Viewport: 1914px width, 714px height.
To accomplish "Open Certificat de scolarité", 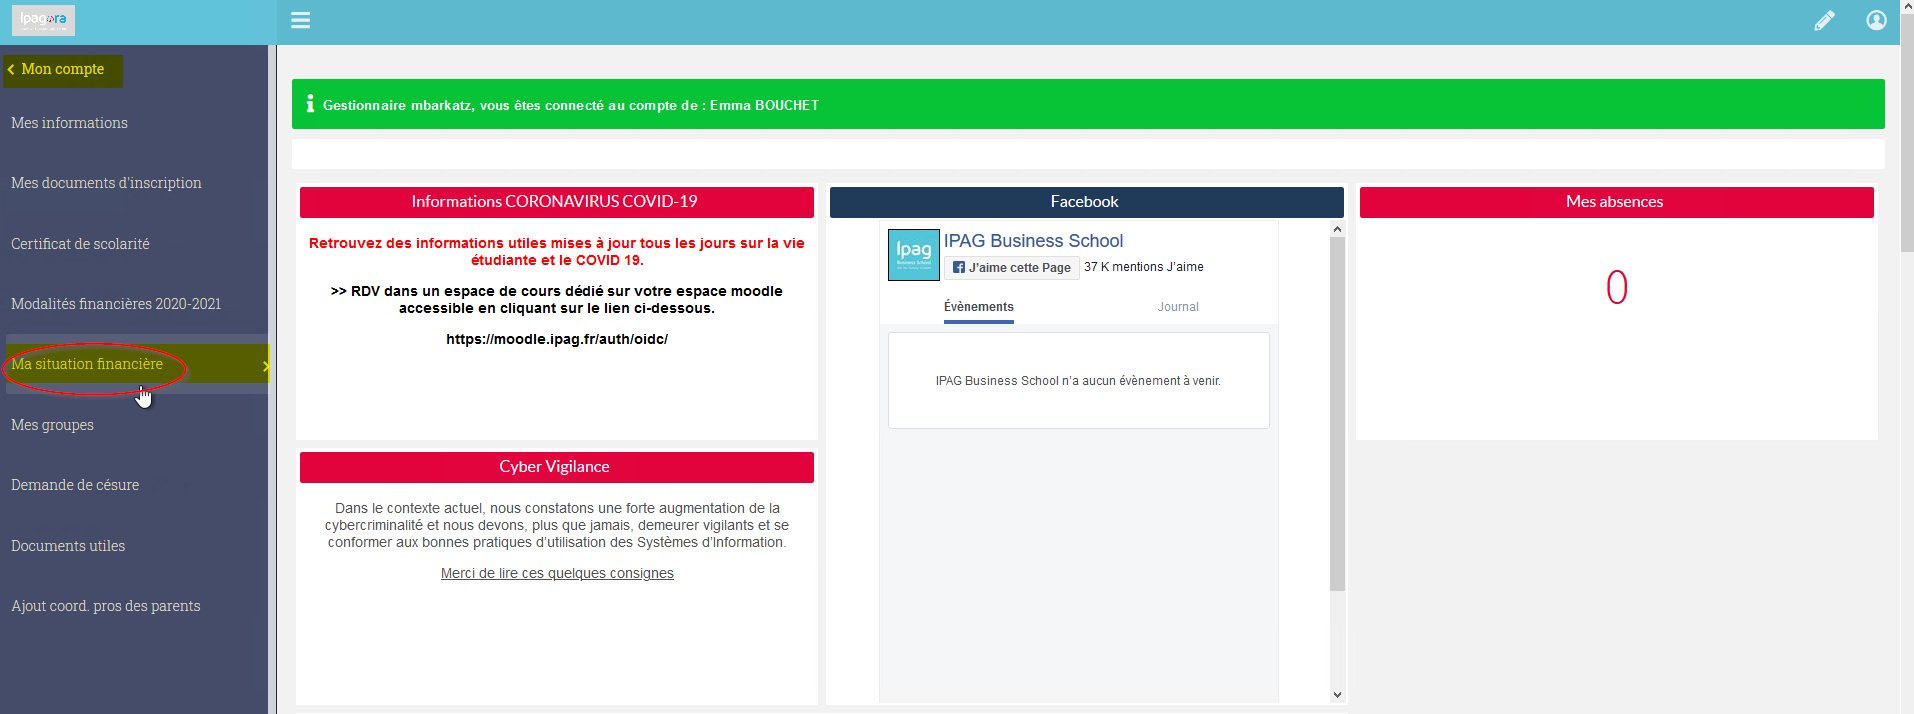I will 80,244.
